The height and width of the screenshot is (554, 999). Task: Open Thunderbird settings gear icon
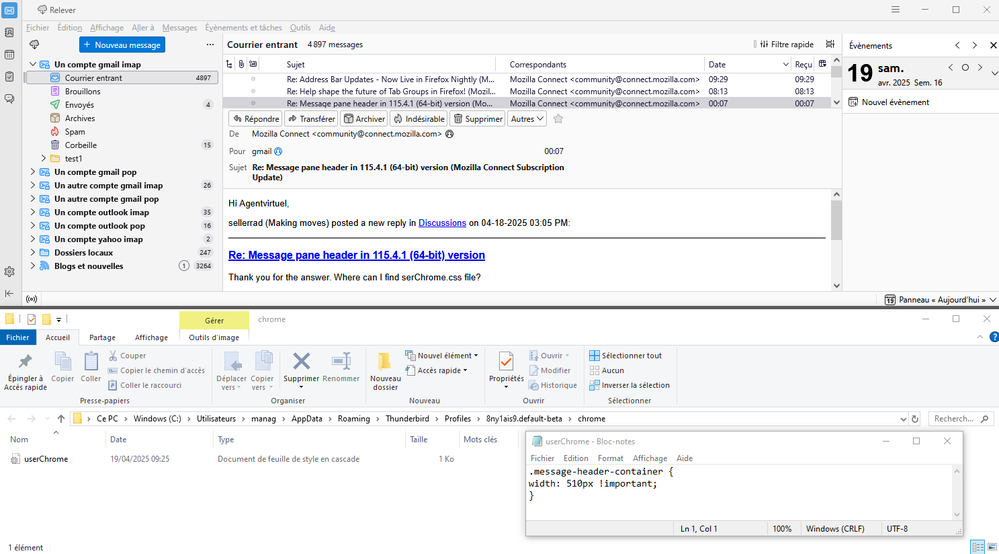click(x=10, y=271)
